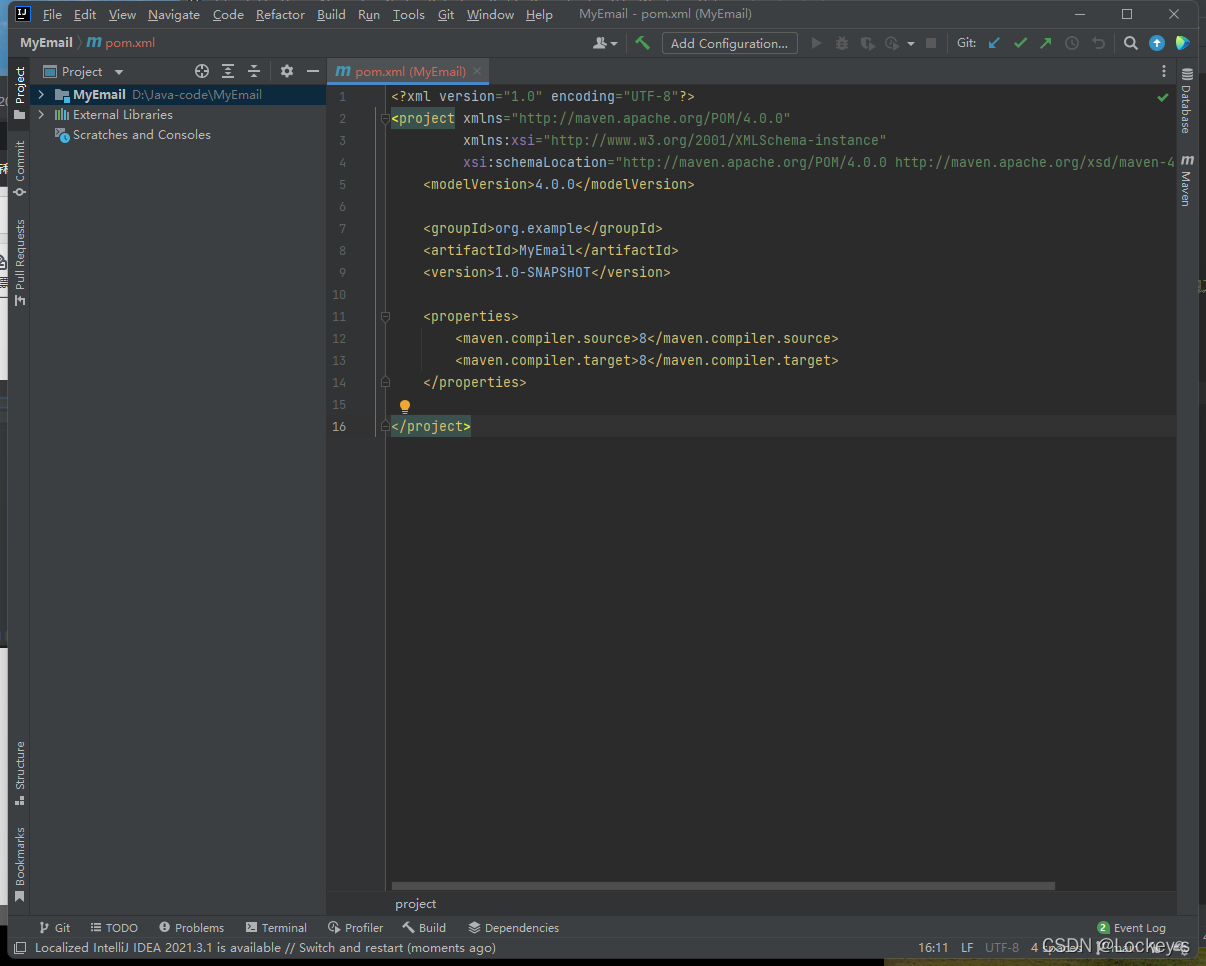Click the fold end marker at line 14
The width and height of the screenshot is (1206, 966).
[x=385, y=383]
